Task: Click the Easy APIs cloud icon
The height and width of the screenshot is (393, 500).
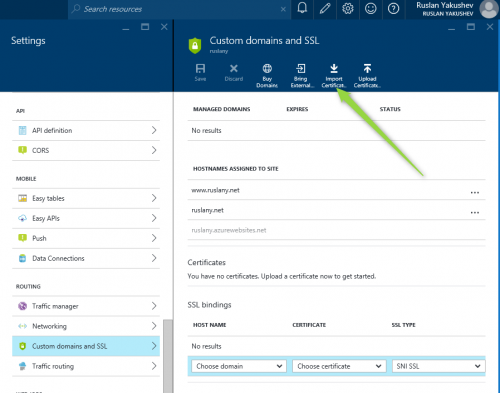Action: 22,218
